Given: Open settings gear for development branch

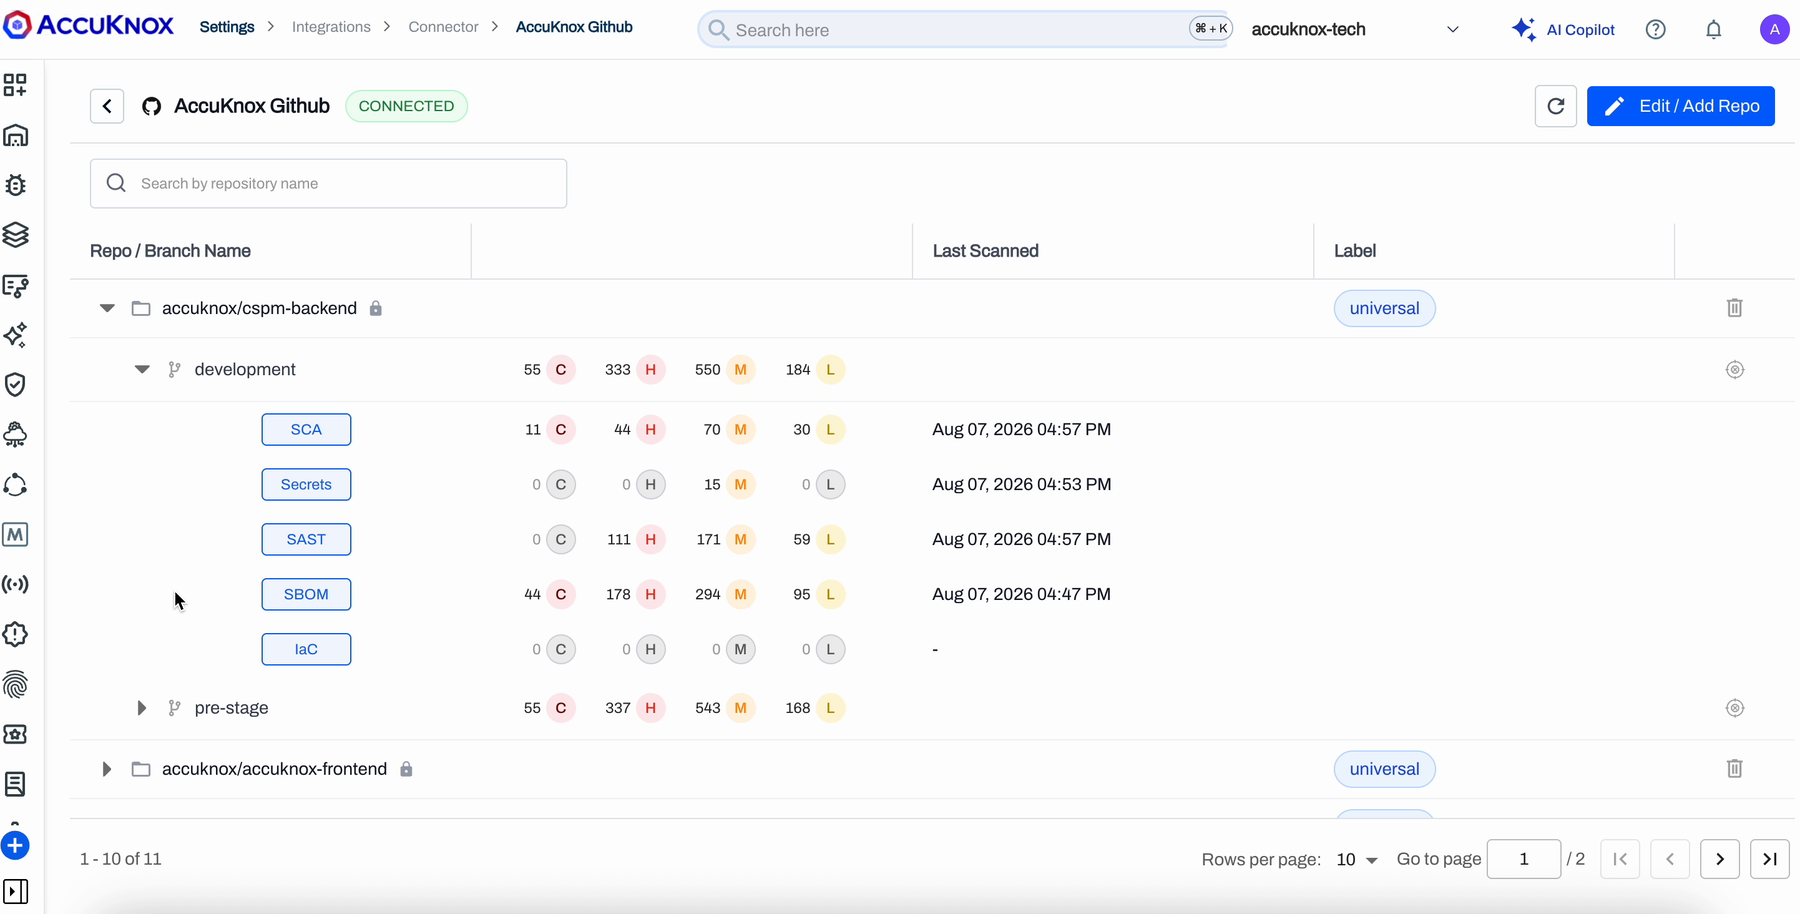Looking at the screenshot, I should coord(1734,370).
